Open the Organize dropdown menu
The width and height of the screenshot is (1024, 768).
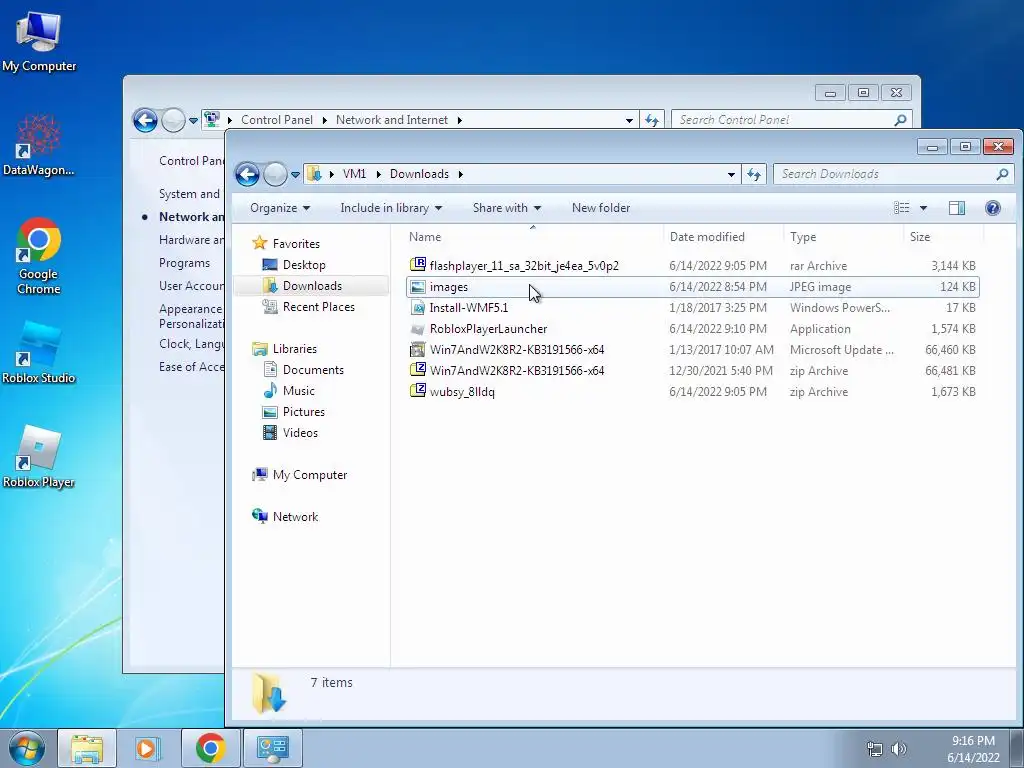tap(280, 208)
